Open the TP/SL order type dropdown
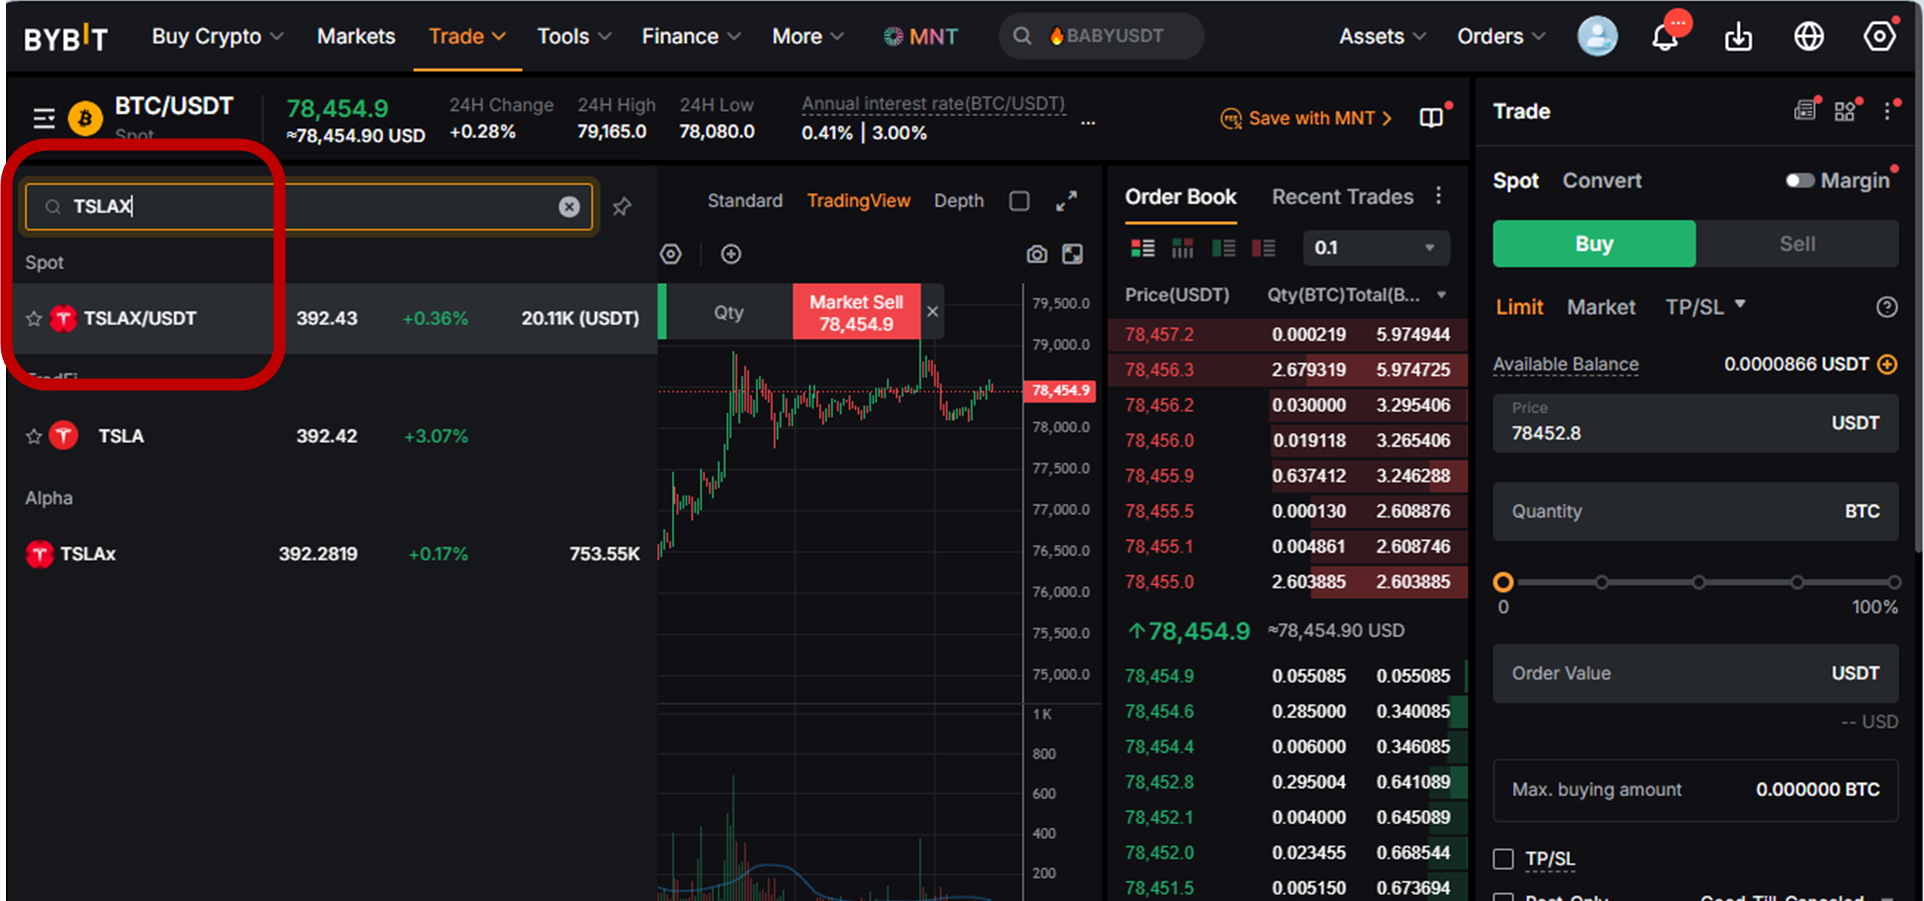The image size is (1924, 901). coord(1705,307)
